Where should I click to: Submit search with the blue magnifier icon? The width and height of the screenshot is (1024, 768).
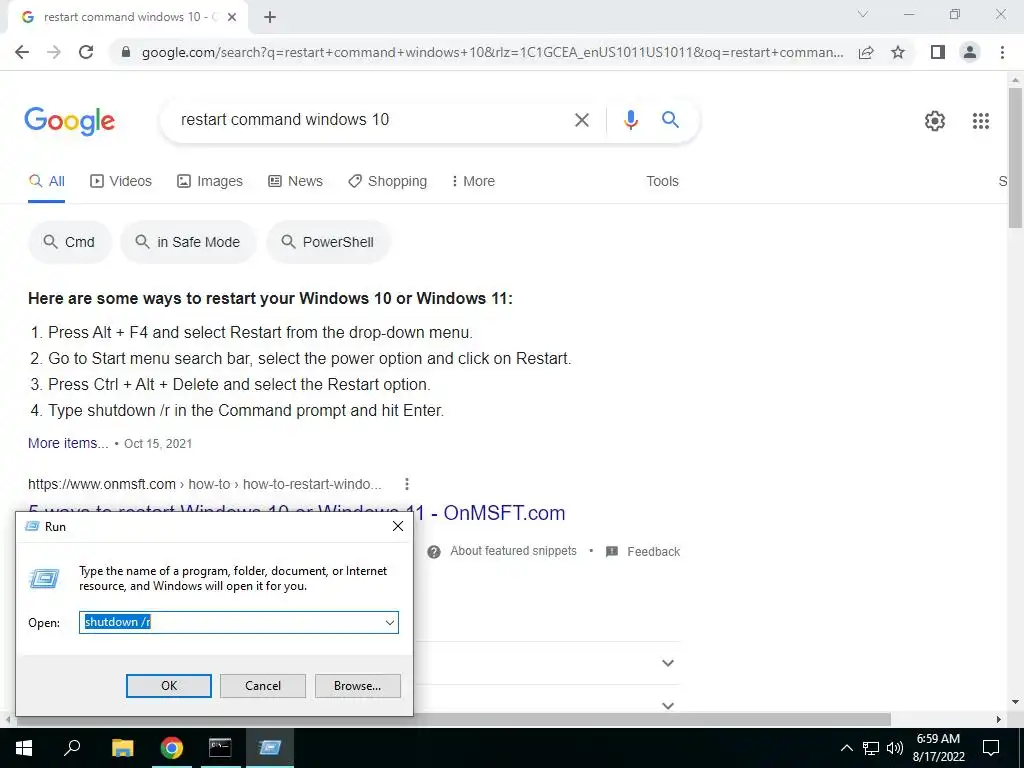[x=670, y=120]
